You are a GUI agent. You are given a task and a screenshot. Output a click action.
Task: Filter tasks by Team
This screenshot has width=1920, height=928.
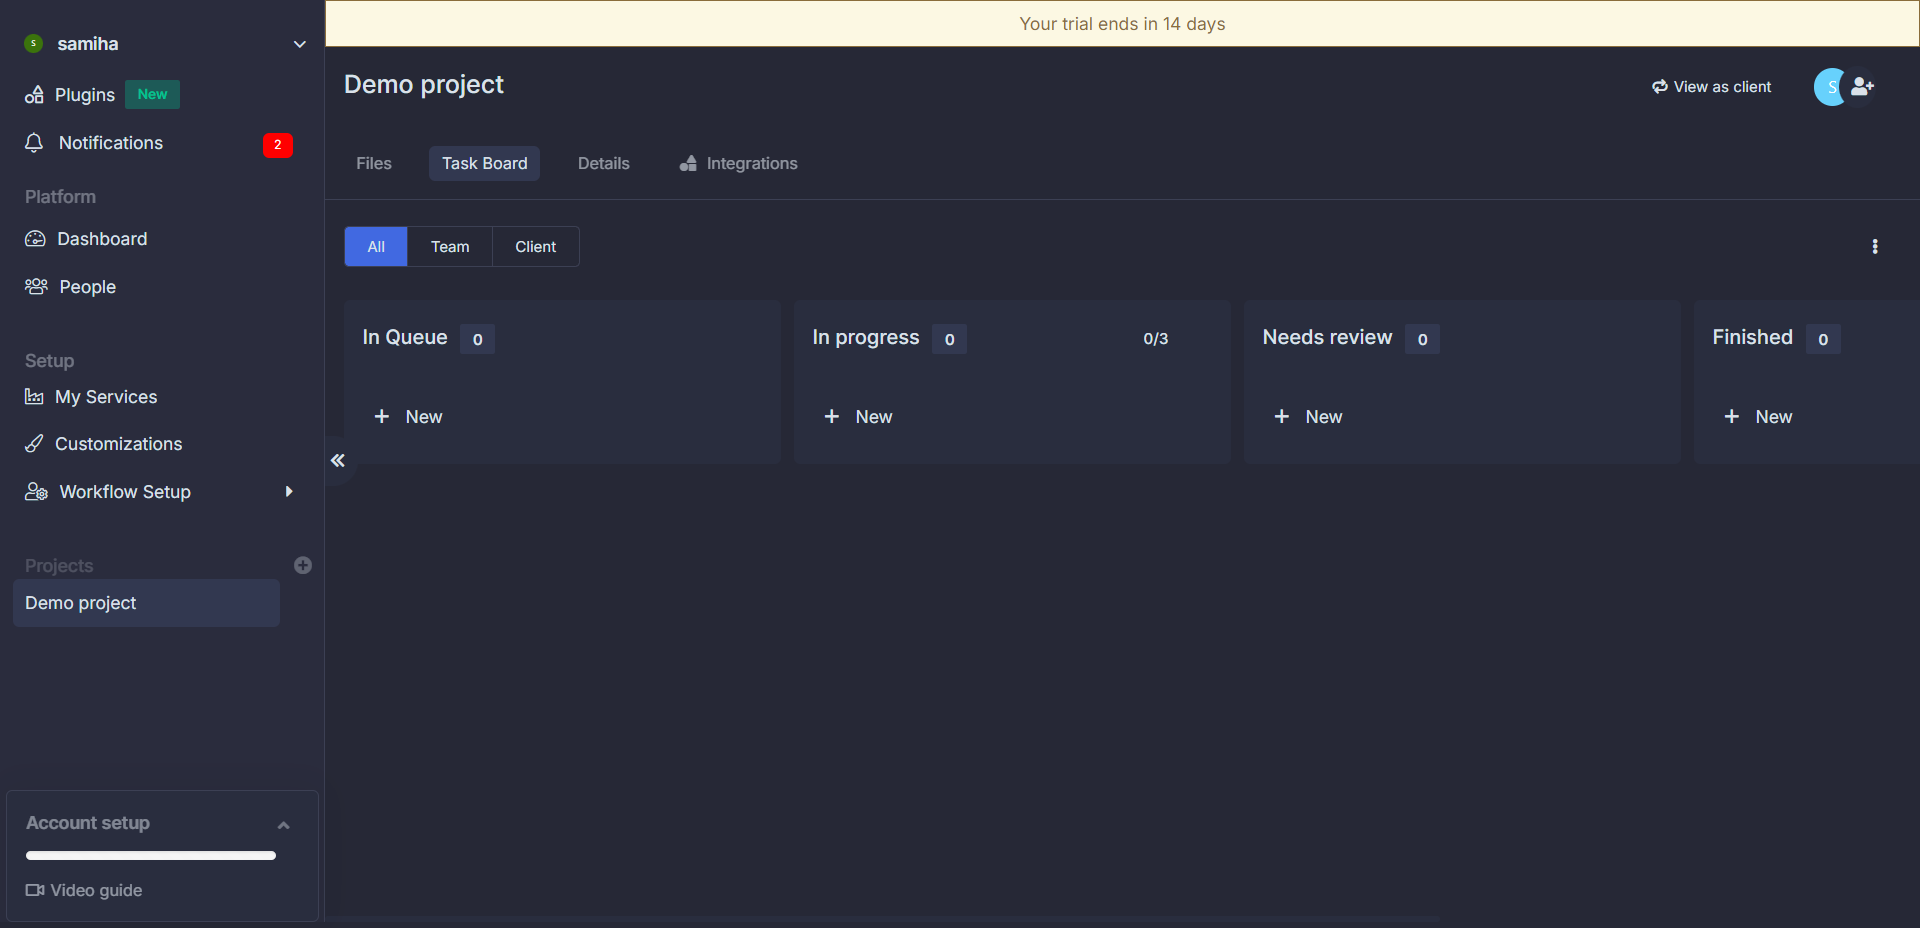tap(449, 246)
